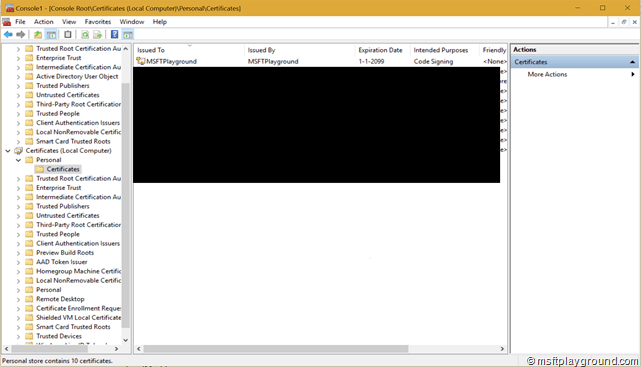Collapse the Certificates section in Actions pane
Screen dimensions: 641x367
pyautogui.click(x=632, y=62)
